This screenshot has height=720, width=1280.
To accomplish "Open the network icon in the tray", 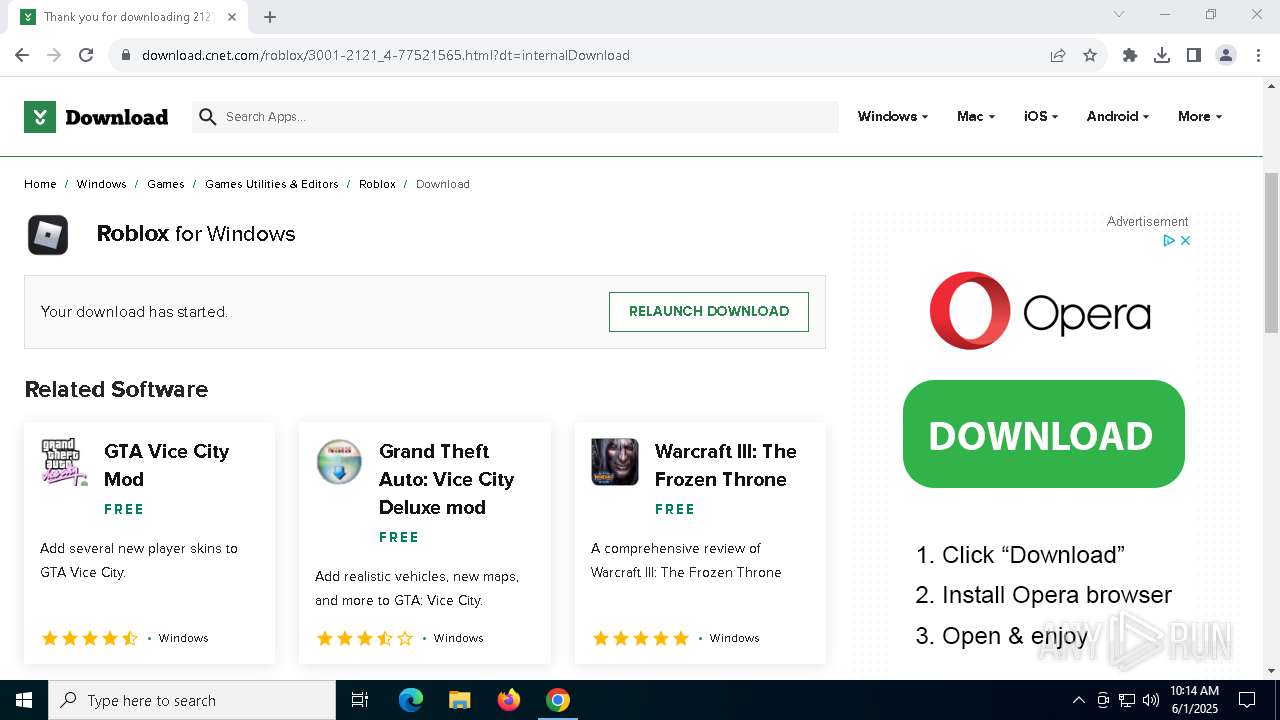I will point(1127,700).
